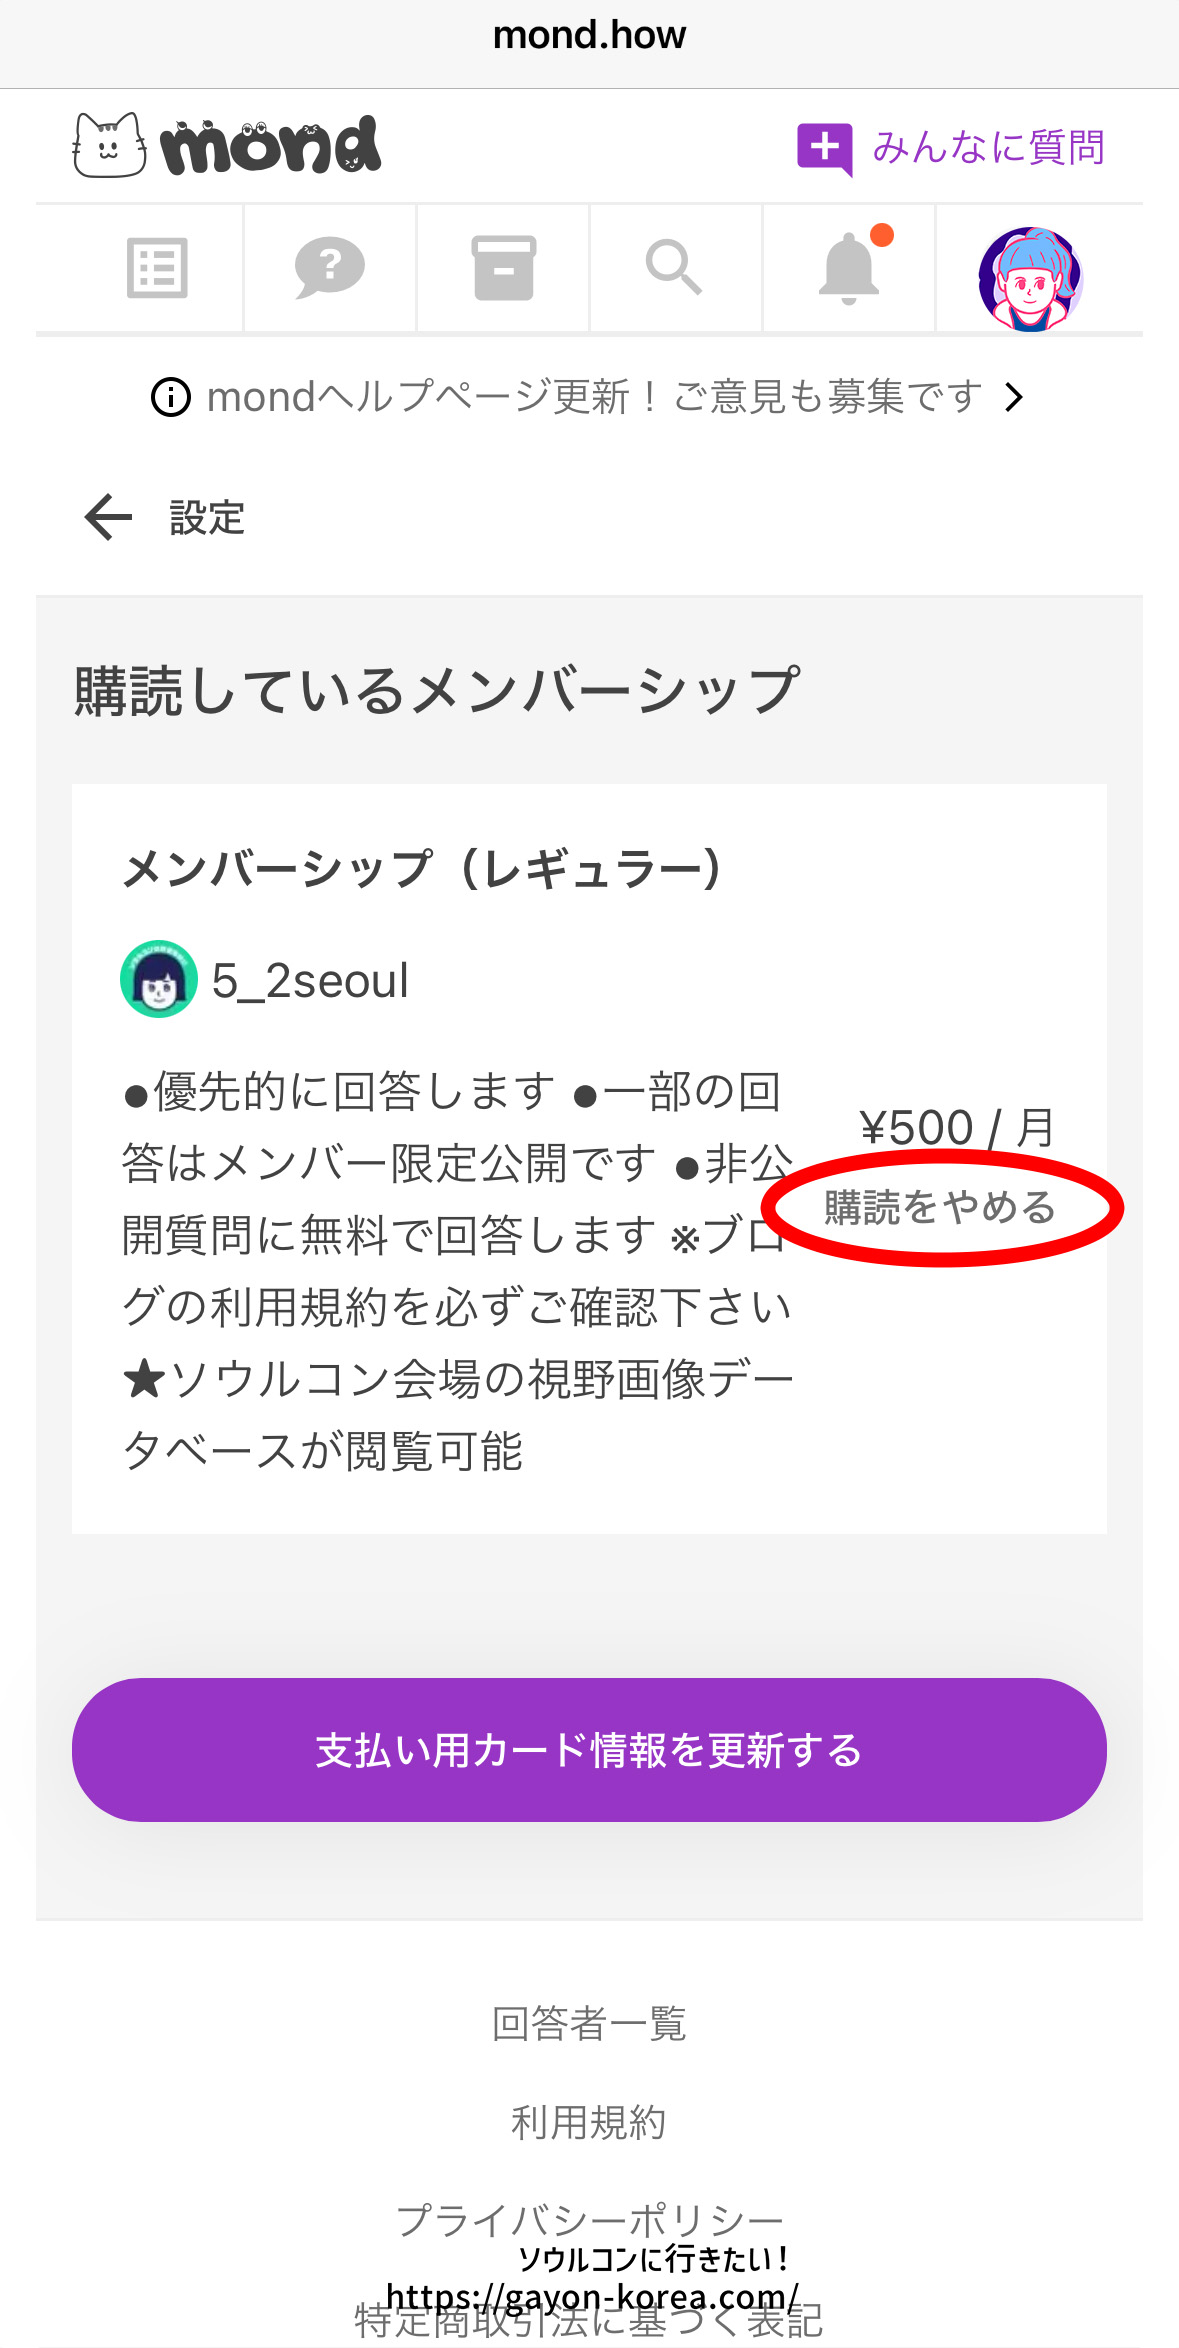Click the 設定 back label

[x=207, y=518]
